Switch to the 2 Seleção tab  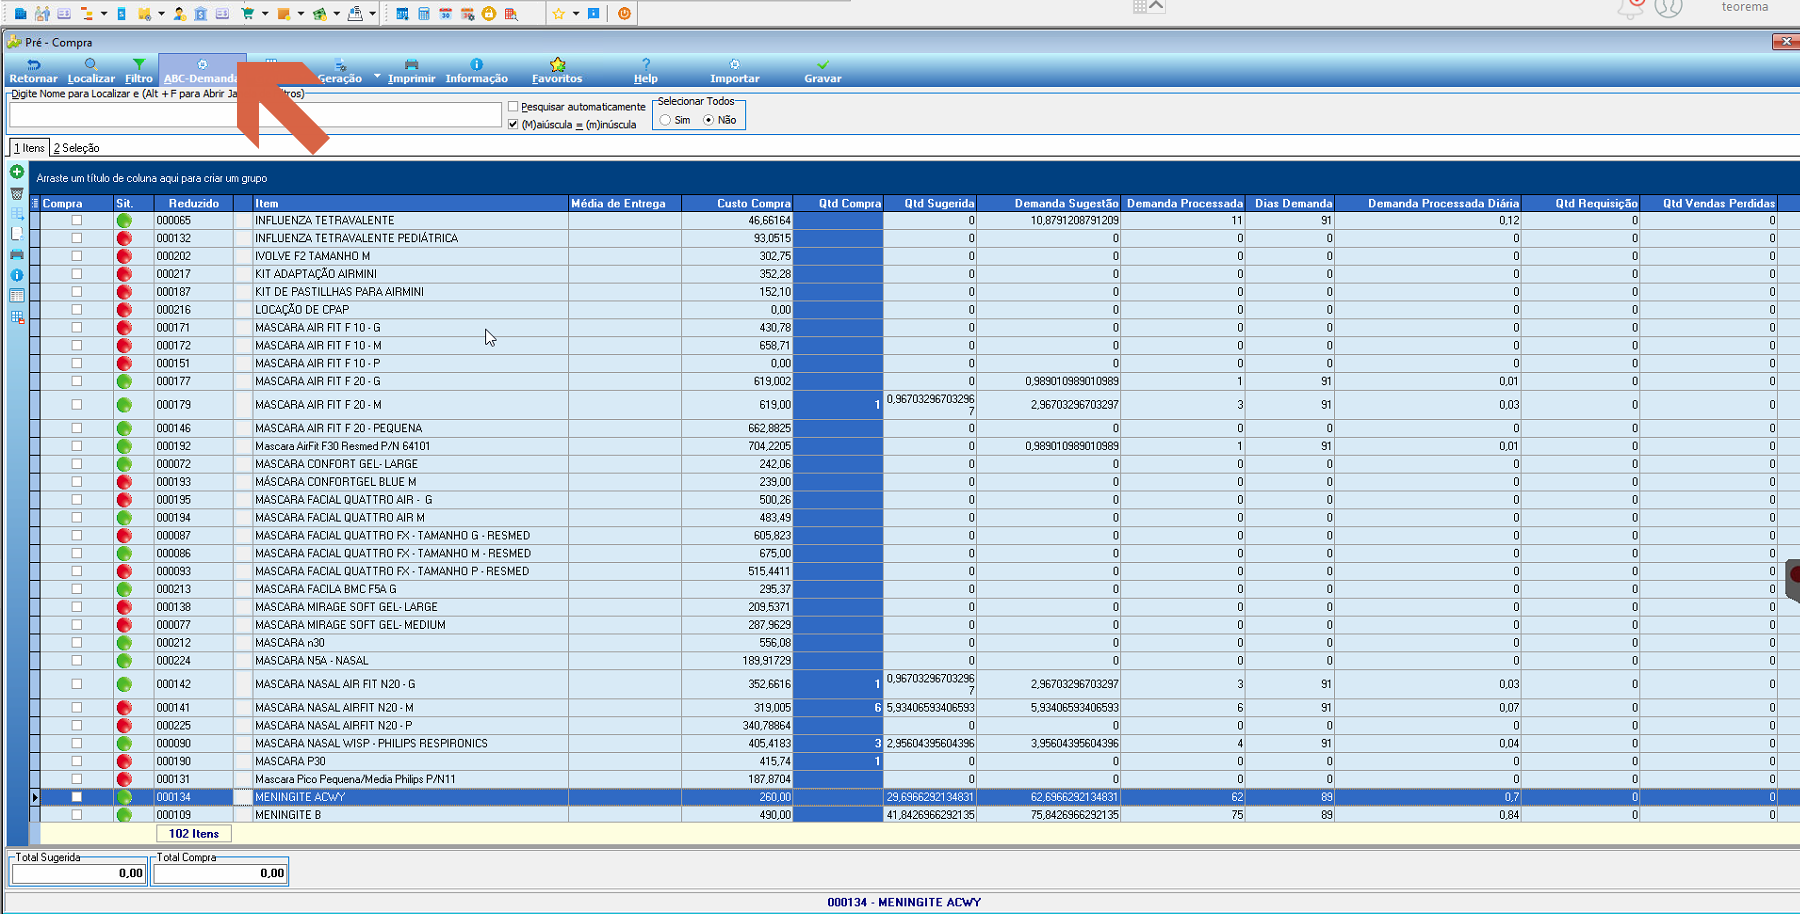77,148
